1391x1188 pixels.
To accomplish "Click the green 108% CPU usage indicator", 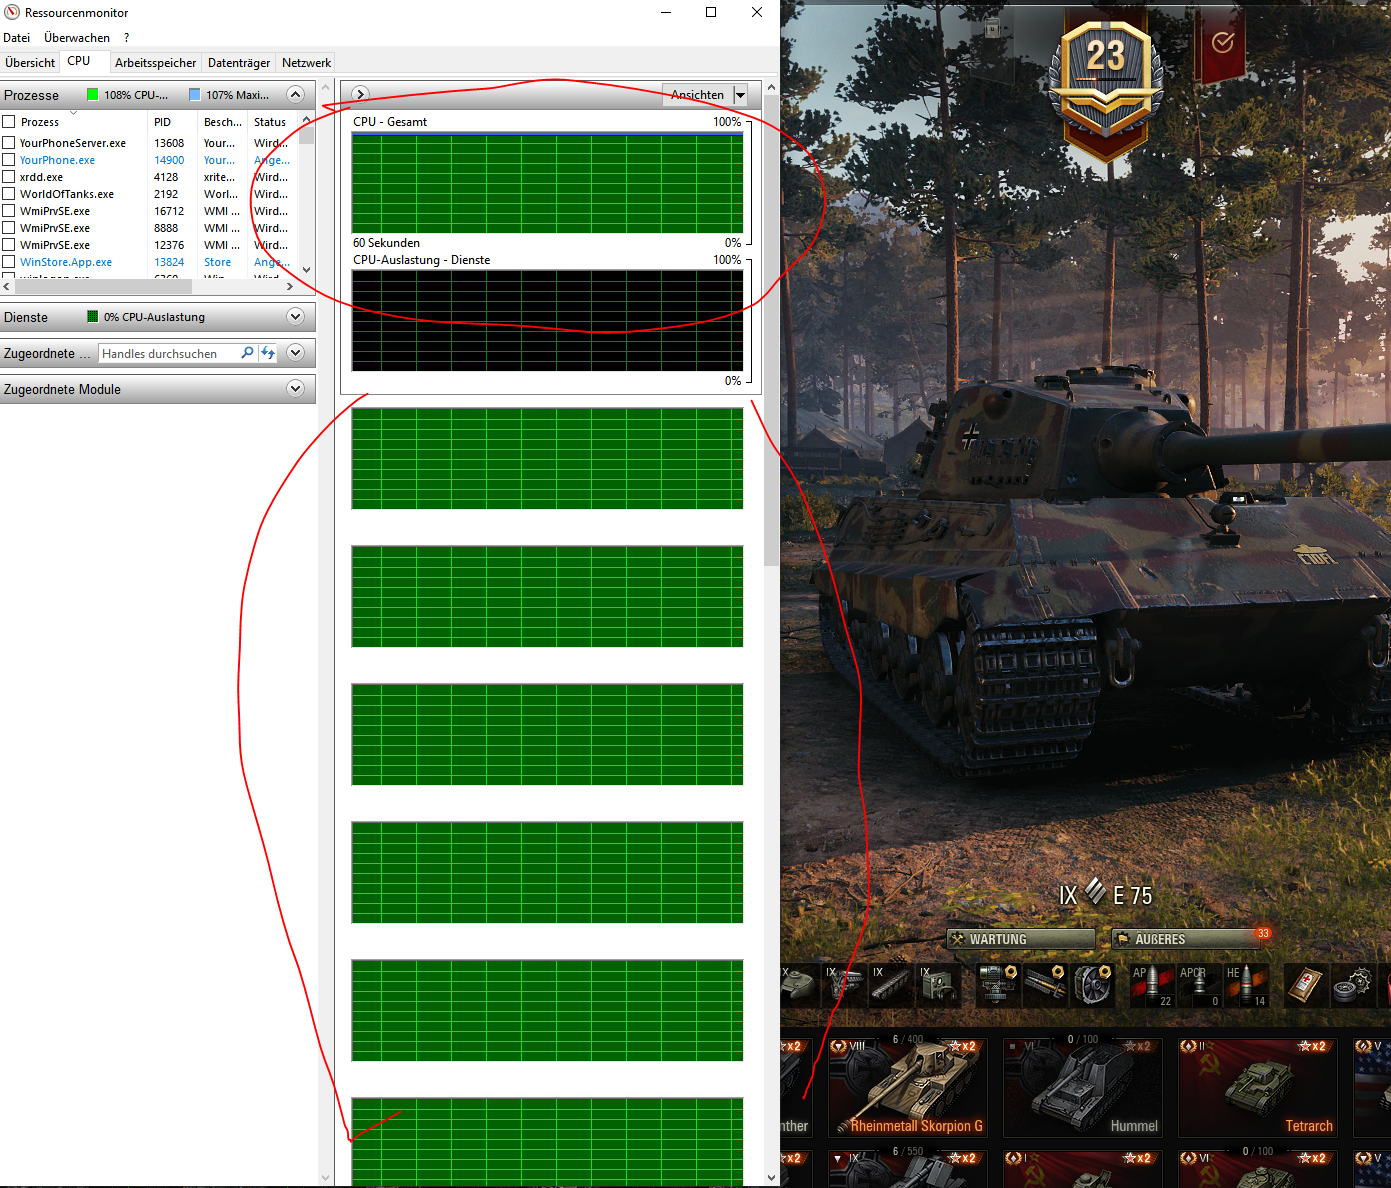I will pyautogui.click(x=92, y=95).
